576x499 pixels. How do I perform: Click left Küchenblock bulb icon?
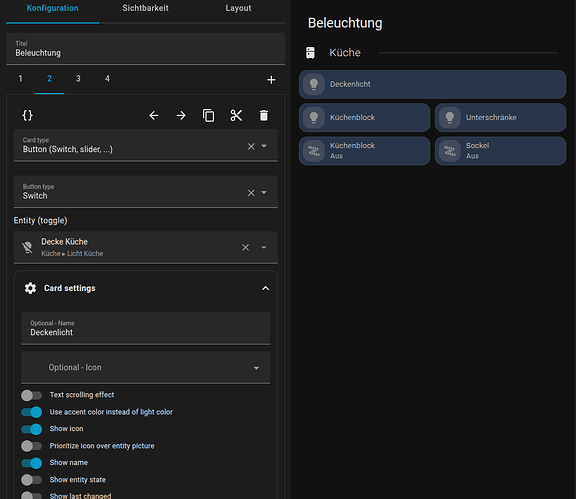point(314,118)
